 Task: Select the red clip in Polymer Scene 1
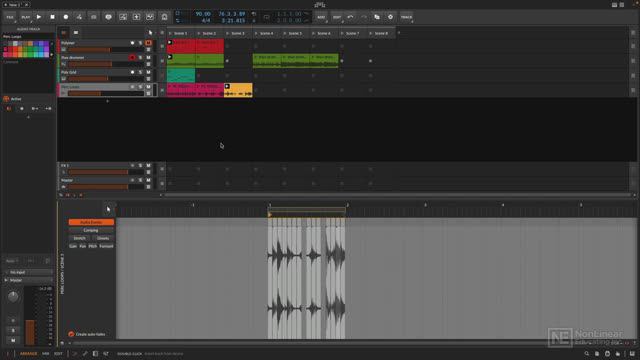point(181,46)
